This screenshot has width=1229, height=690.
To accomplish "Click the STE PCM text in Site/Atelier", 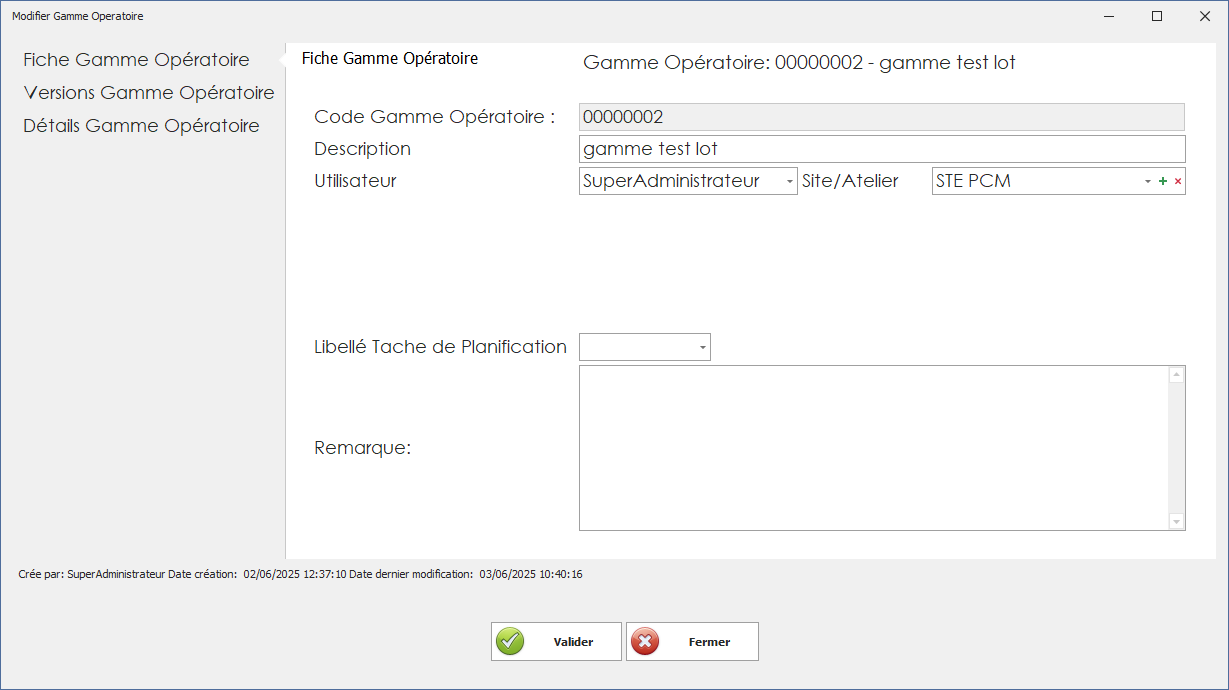I will coord(973,181).
